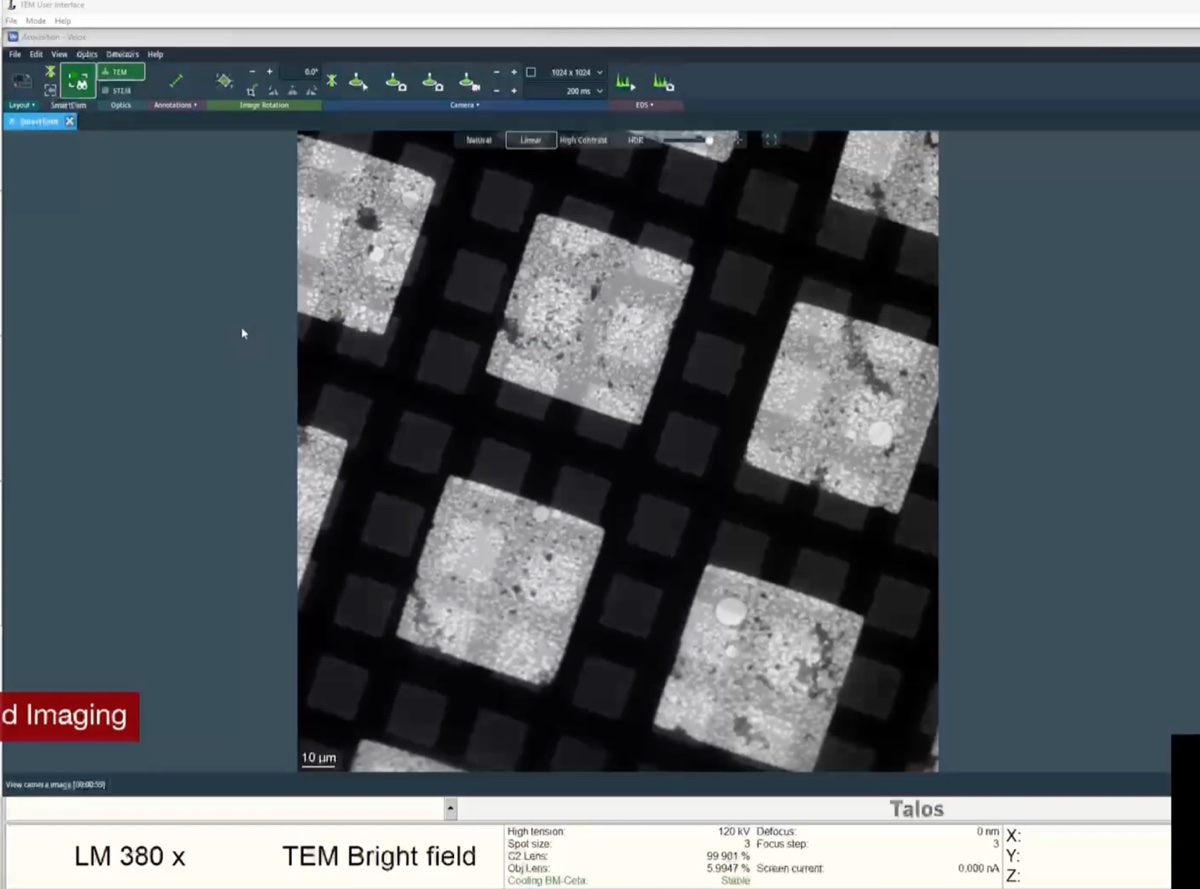Click the first preset rotation triangle icon
The width and height of the screenshot is (1200, 889).
272,90
